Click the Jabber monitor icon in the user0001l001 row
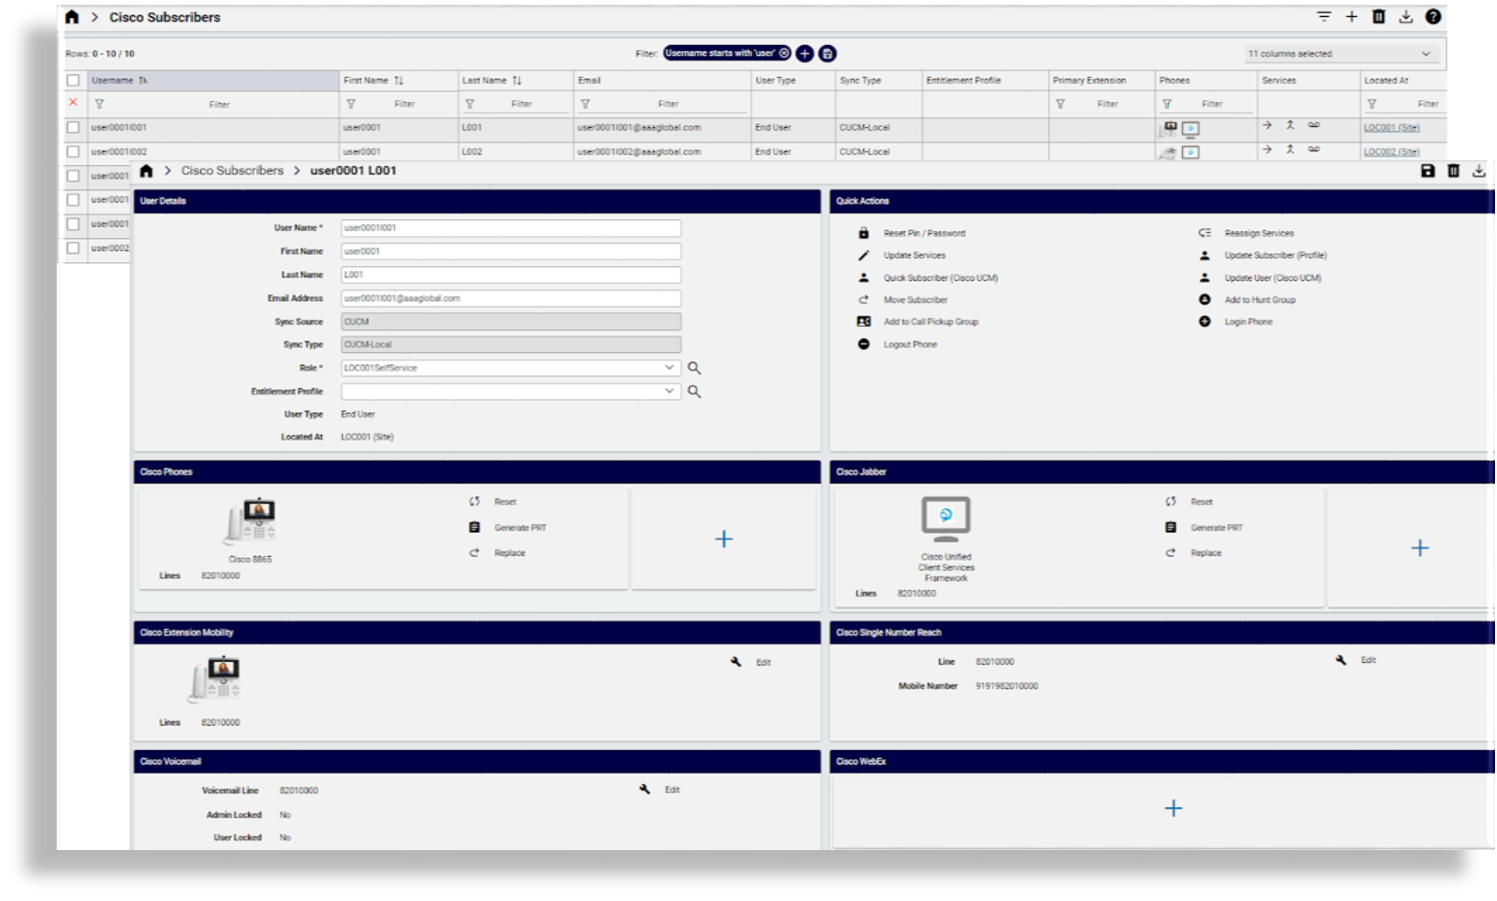This screenshot has height=901, width=1497. pos(1191,128)
